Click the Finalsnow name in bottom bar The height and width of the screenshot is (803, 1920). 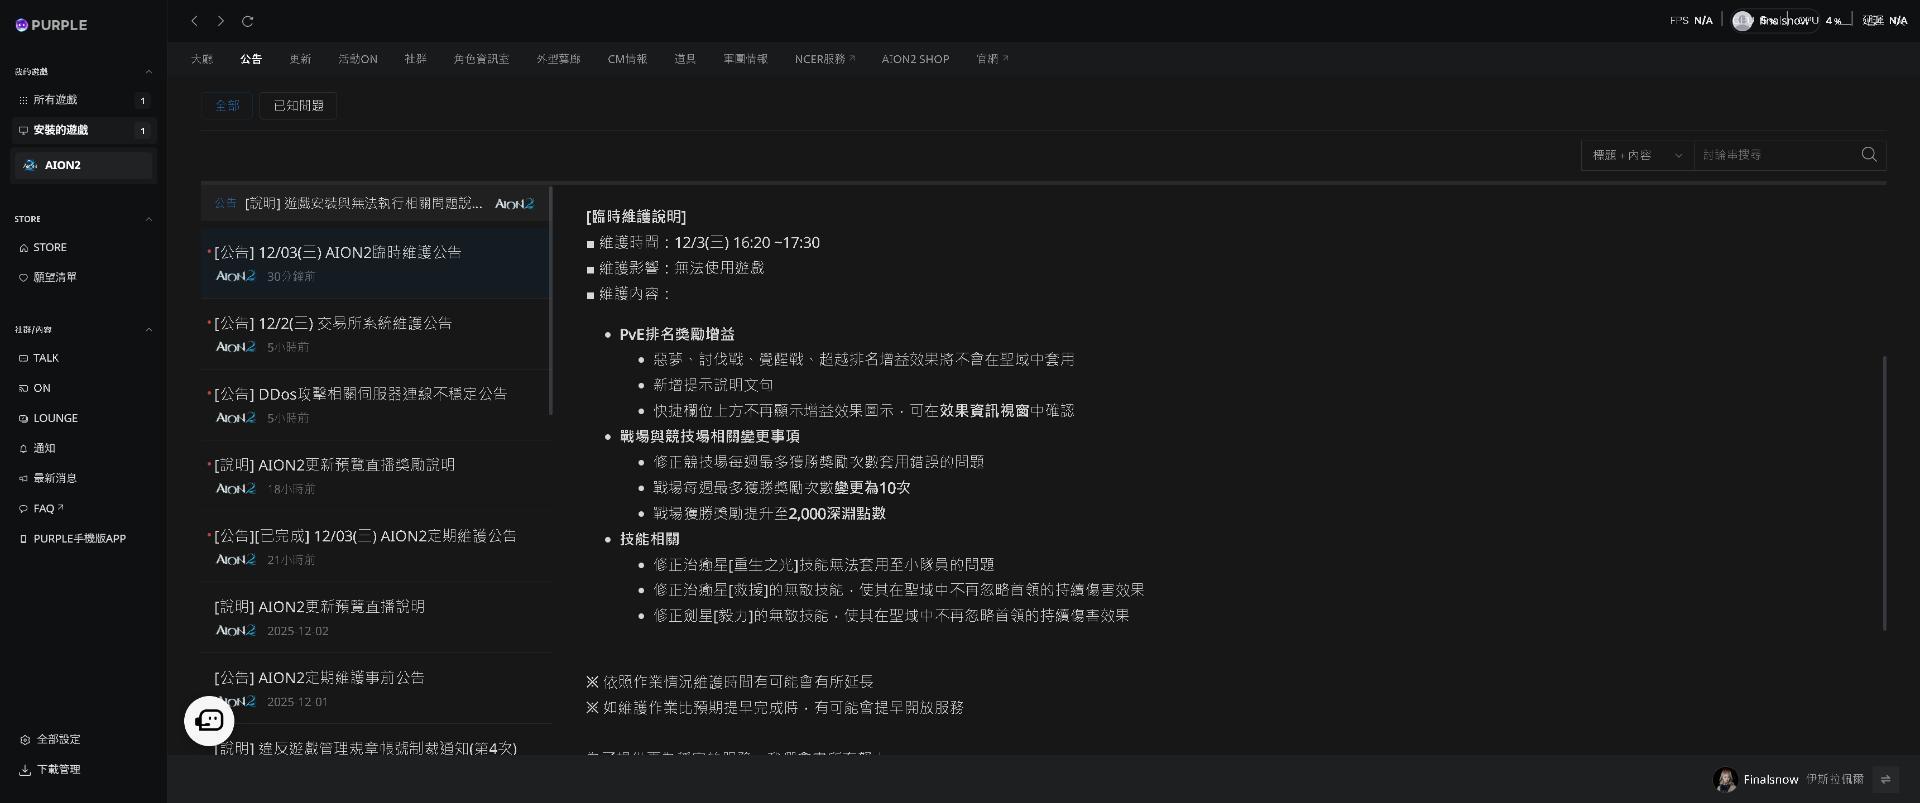click(1770, 779)
